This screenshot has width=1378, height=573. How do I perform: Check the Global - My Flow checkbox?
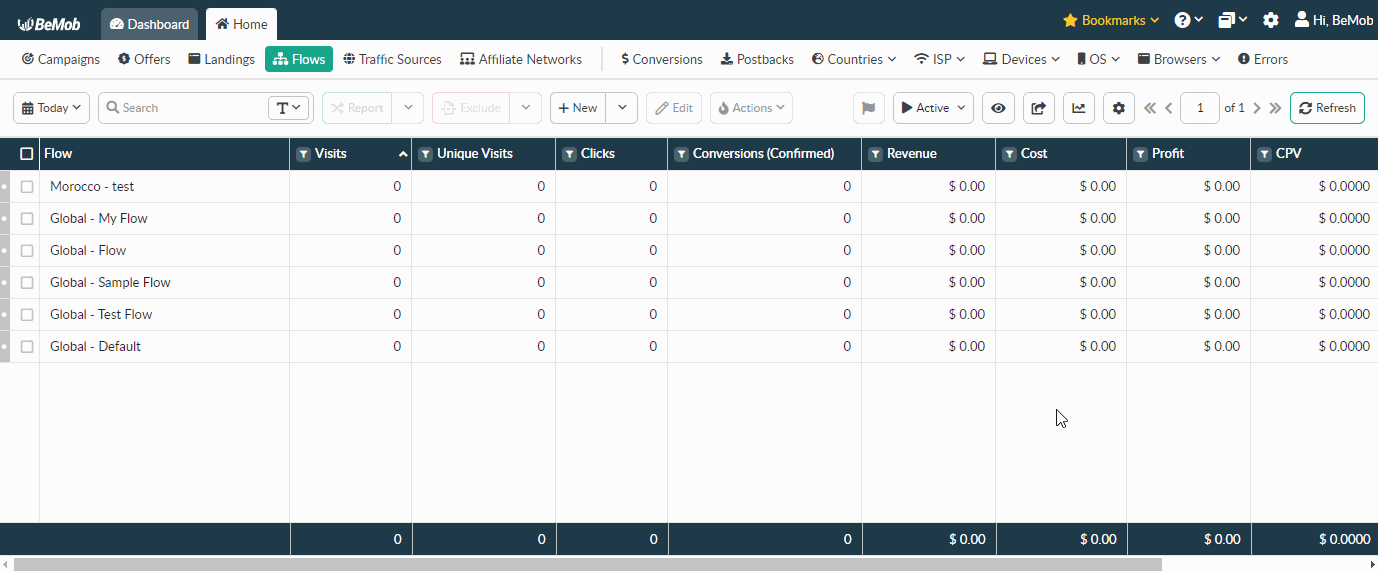[27, 218]
